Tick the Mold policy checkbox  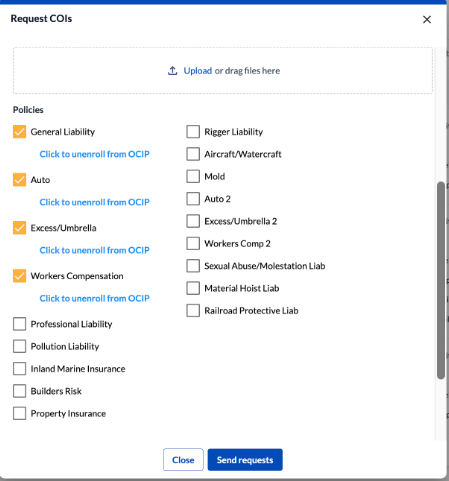193,176
